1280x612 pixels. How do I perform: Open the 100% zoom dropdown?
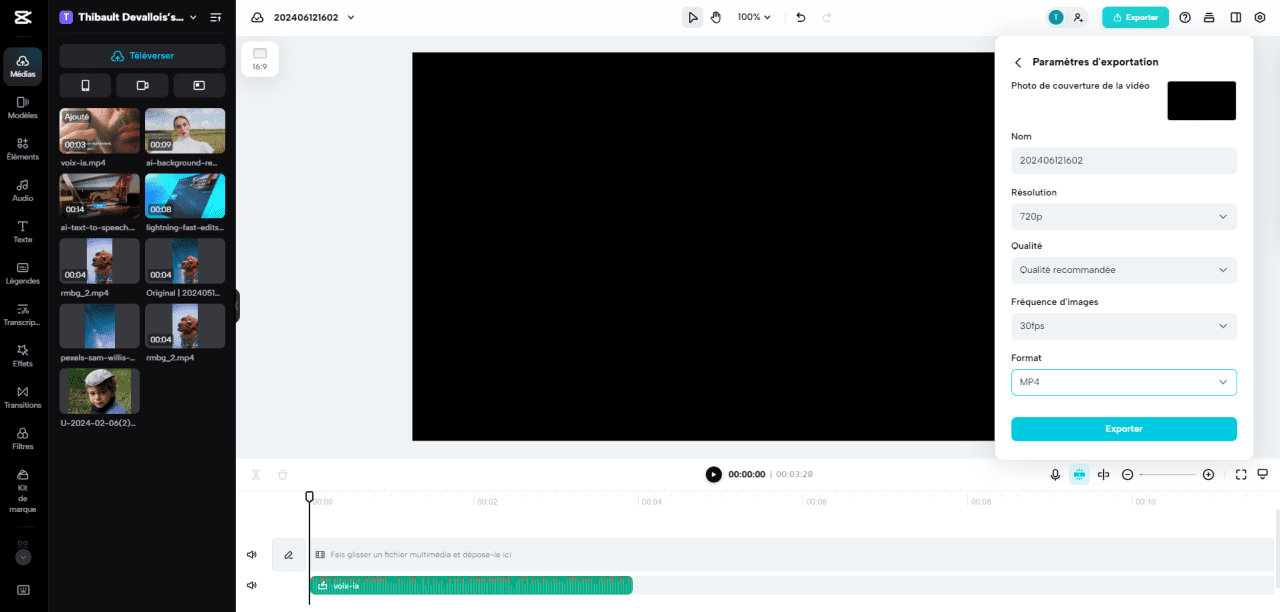coord(754,17)
